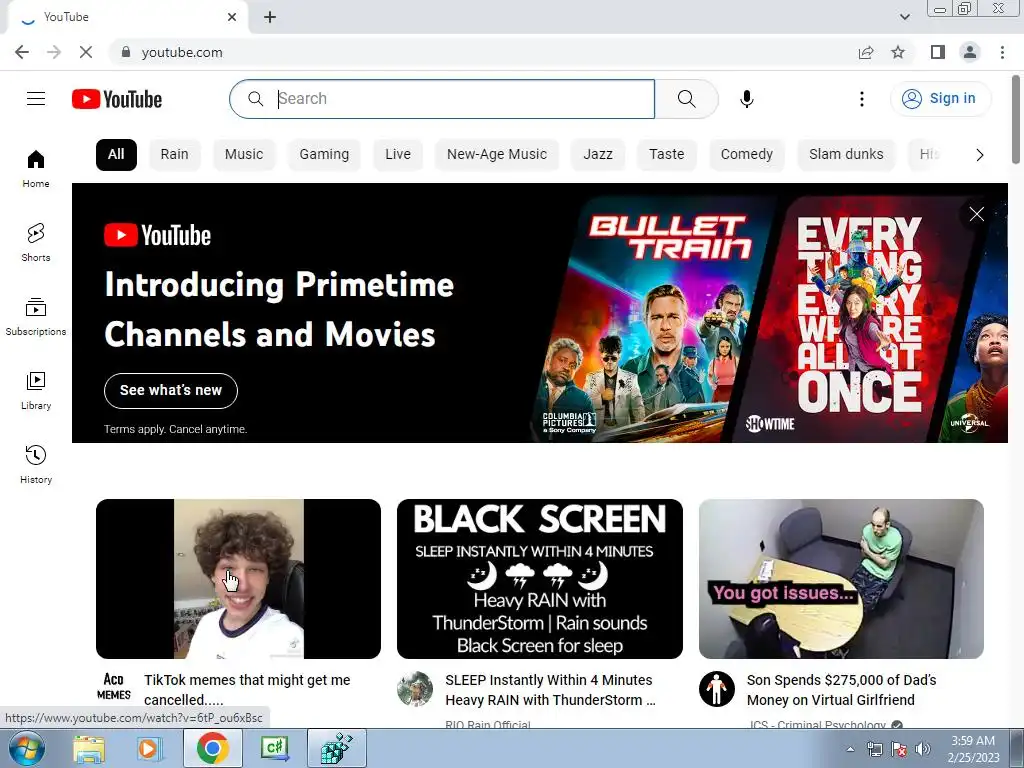Click the Chrome taskbar icon
The width and height of the screenshot is (1024, 768).
click(212, 748)
